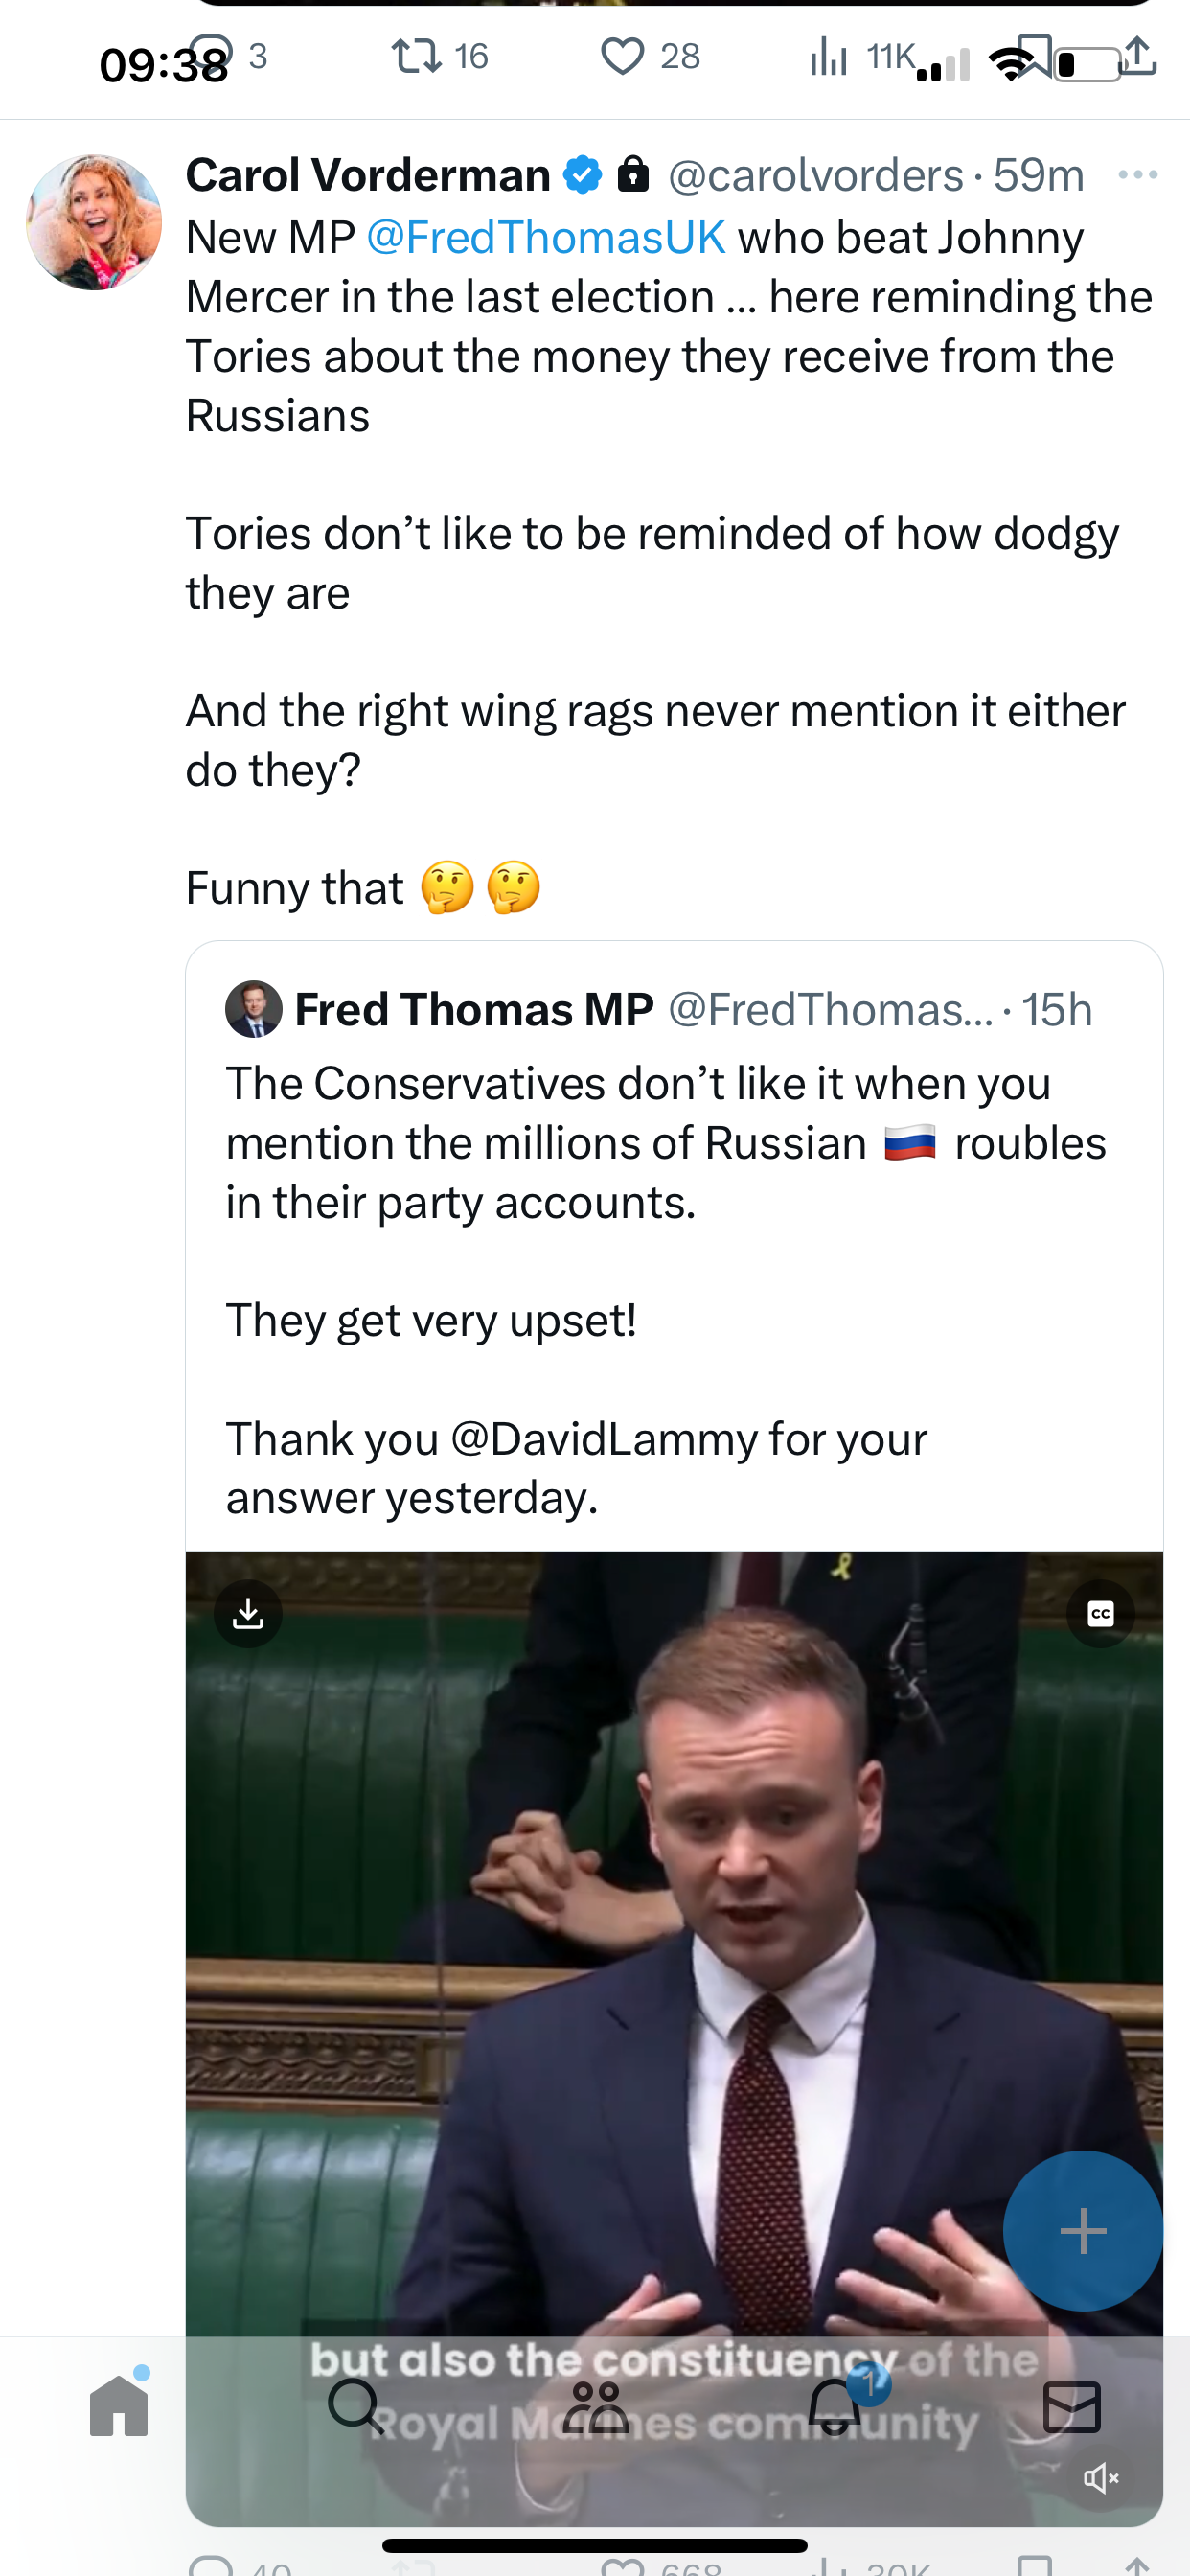Viewport: 1190px width, 2576px height.
Task: Open the share icon above Carol's tweet
Action: click(1137, 56)
